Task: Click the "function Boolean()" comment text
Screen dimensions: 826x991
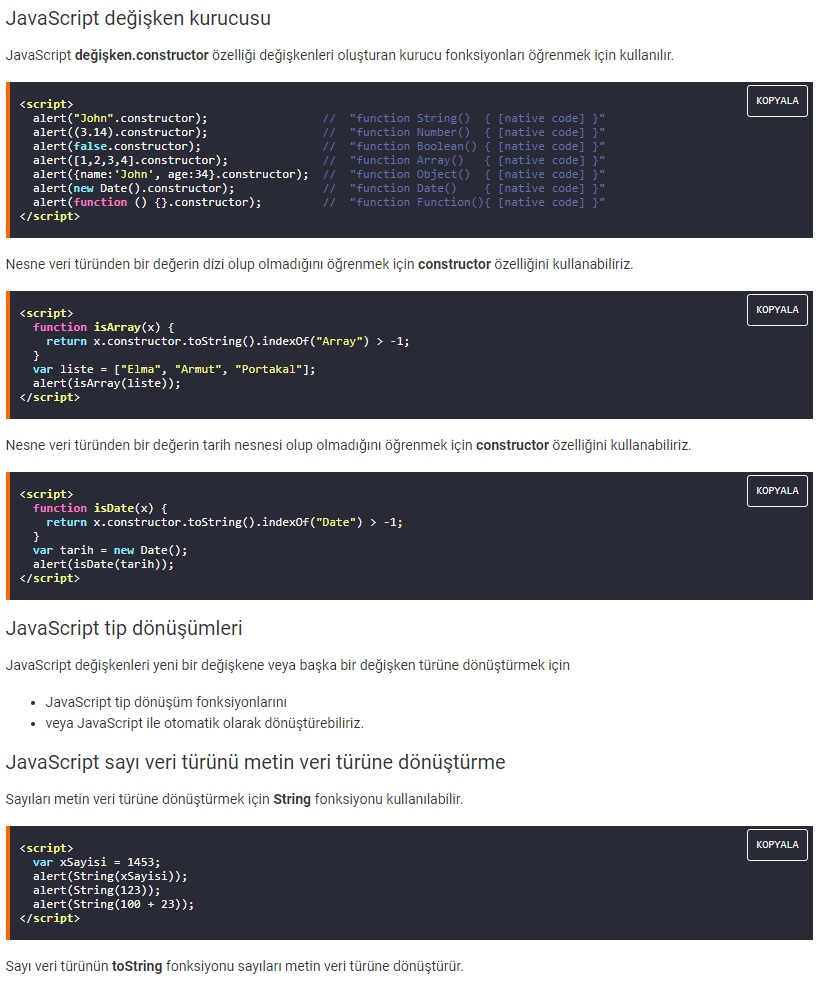Action: (413, 146)
